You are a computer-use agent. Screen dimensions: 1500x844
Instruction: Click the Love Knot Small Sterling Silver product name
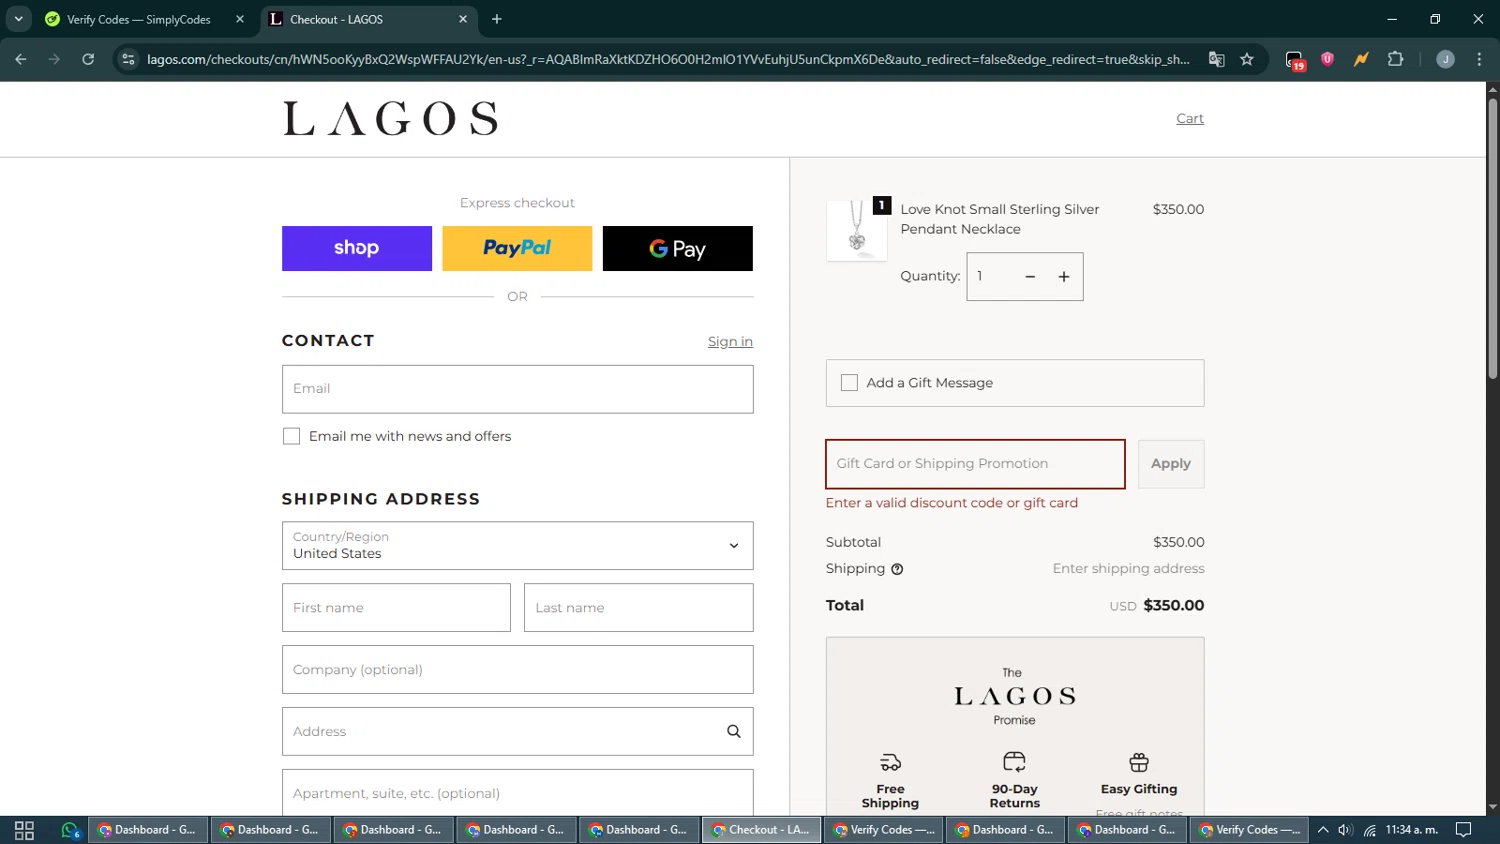[x=1000, y=219]
